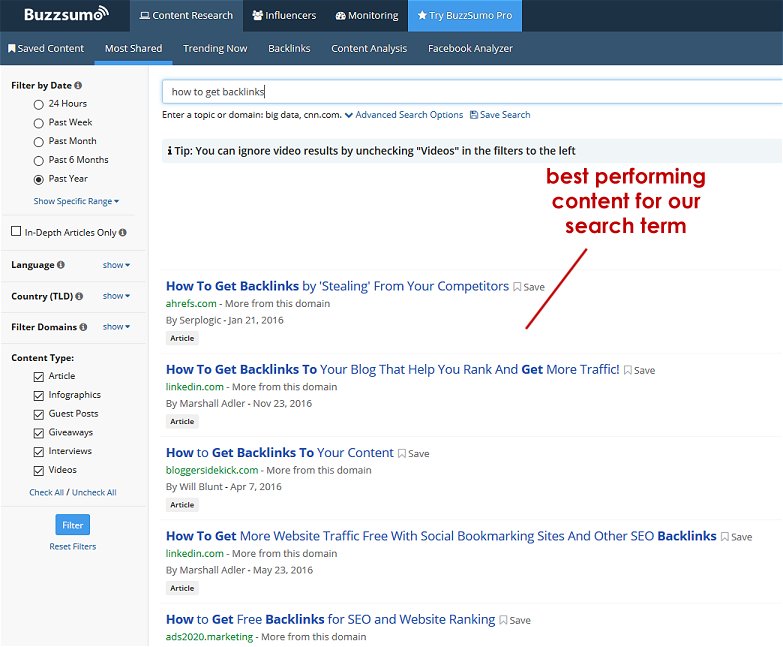Click into the topic search field
783x647 pixels.
point(472,92)
